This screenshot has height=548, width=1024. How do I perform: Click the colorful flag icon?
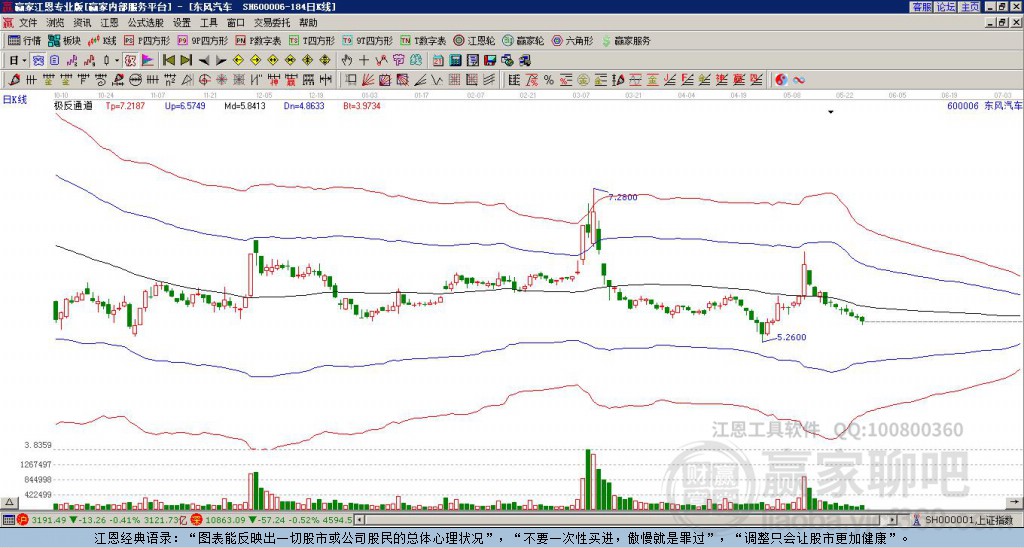[x=148, y=61]
